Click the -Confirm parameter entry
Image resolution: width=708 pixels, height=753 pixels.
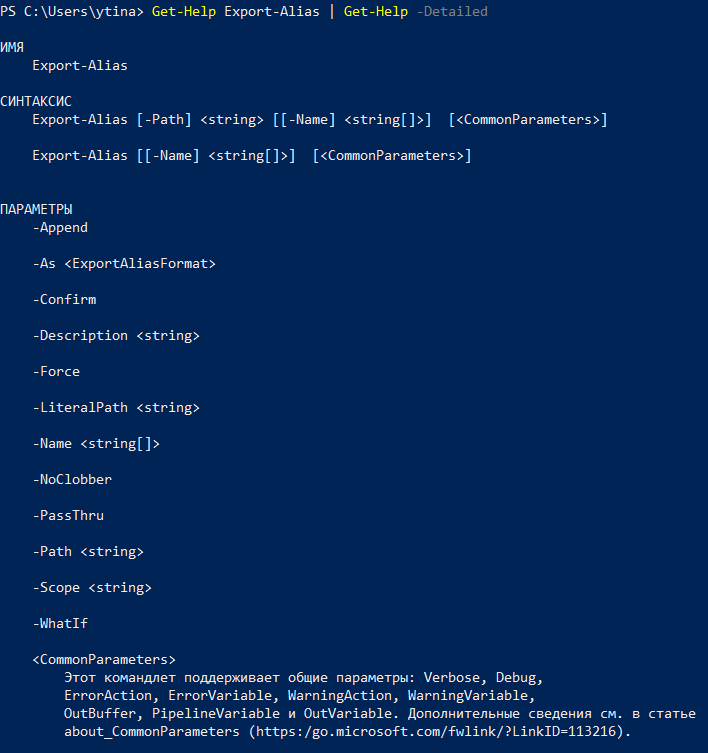[64, 299]
